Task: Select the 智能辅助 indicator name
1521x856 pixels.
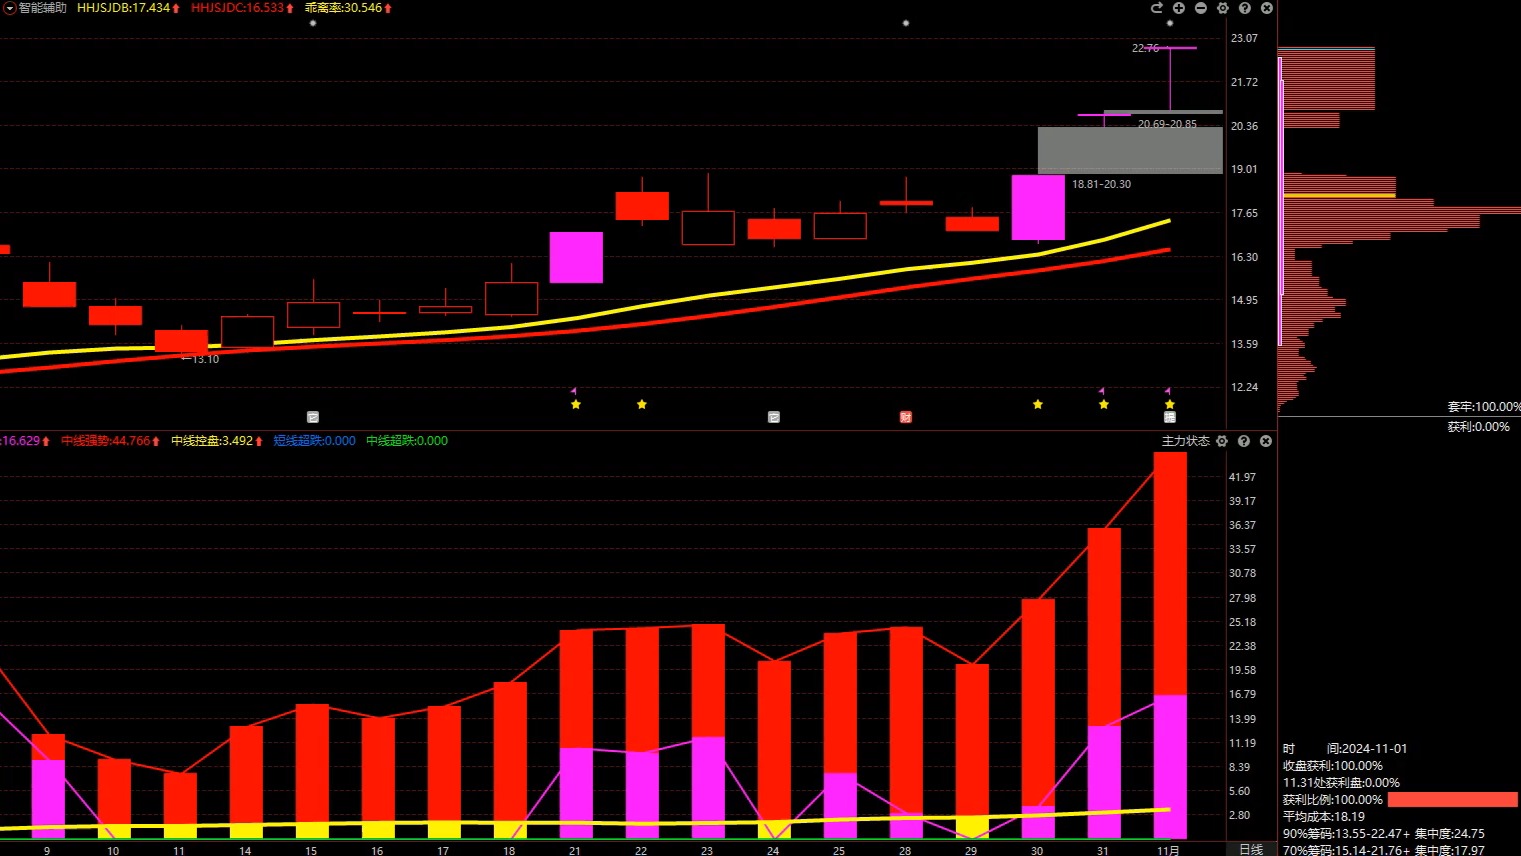Action: (43, 8)
